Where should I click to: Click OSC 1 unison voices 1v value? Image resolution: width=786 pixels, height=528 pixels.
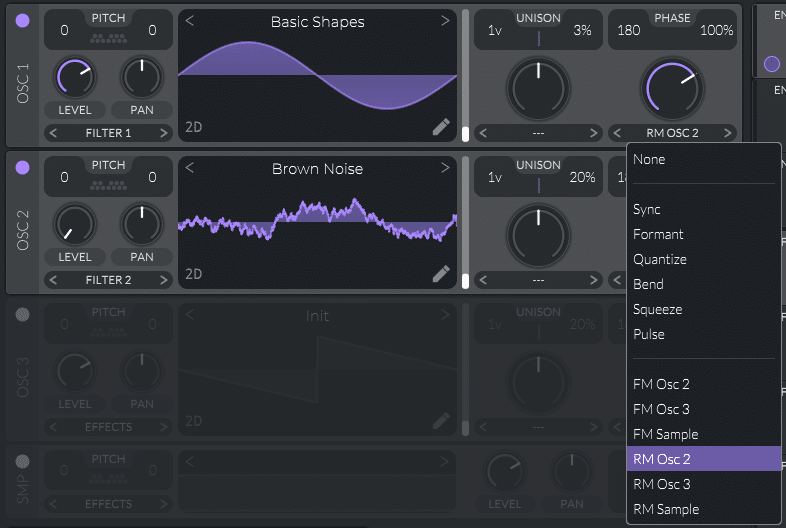pos(495,31)
